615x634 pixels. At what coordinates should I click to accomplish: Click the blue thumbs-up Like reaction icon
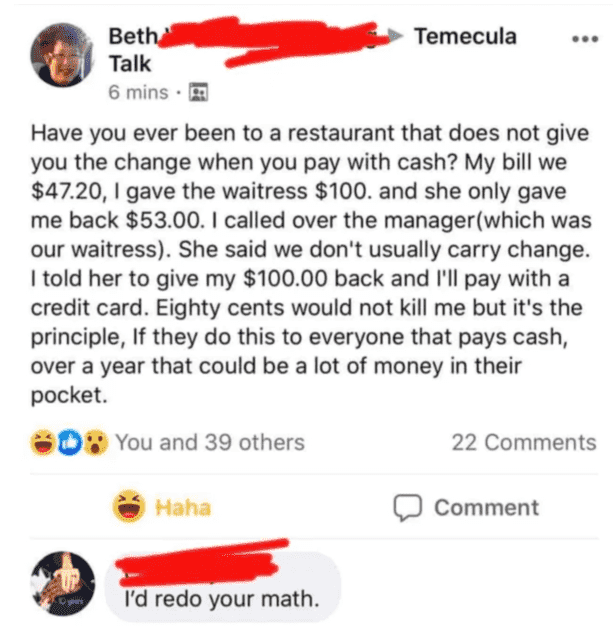pyautogui.click(x=70, y=443)
